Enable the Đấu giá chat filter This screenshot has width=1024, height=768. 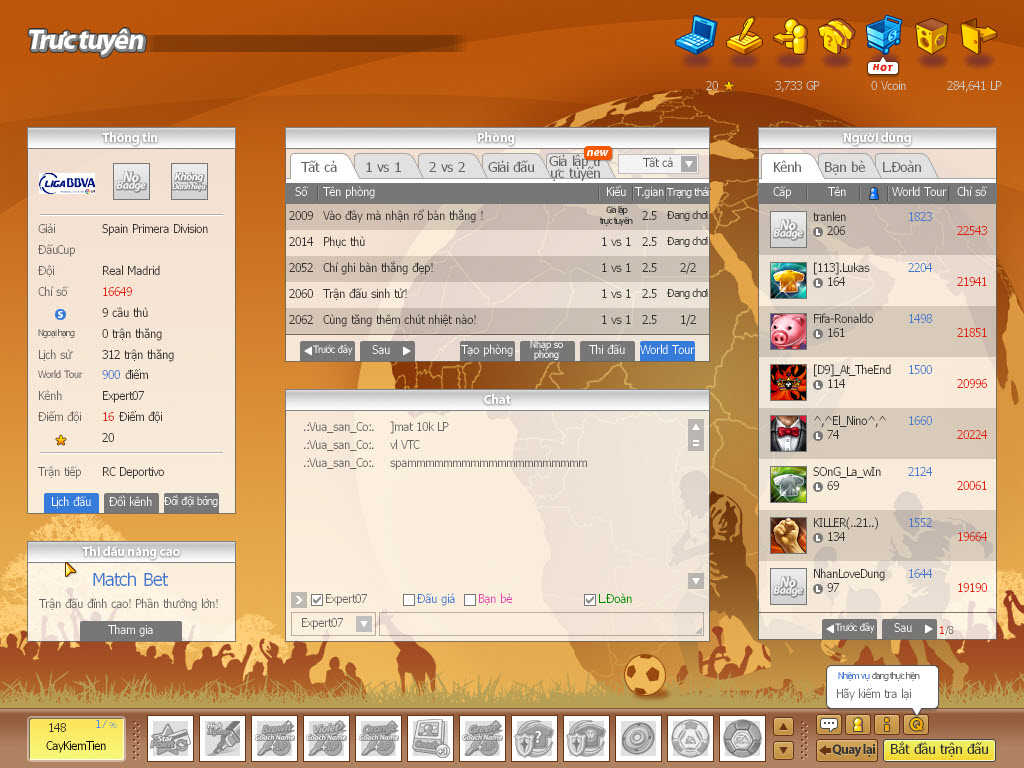(x=407, y=599)
